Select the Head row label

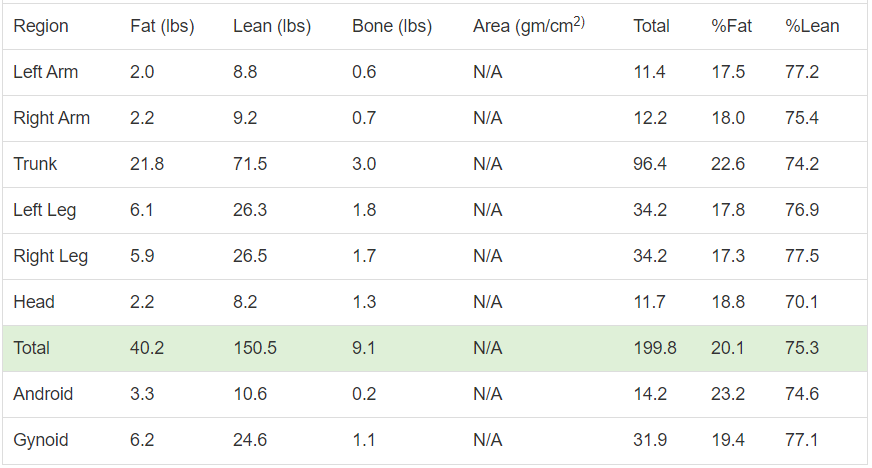tap(34, 302)
